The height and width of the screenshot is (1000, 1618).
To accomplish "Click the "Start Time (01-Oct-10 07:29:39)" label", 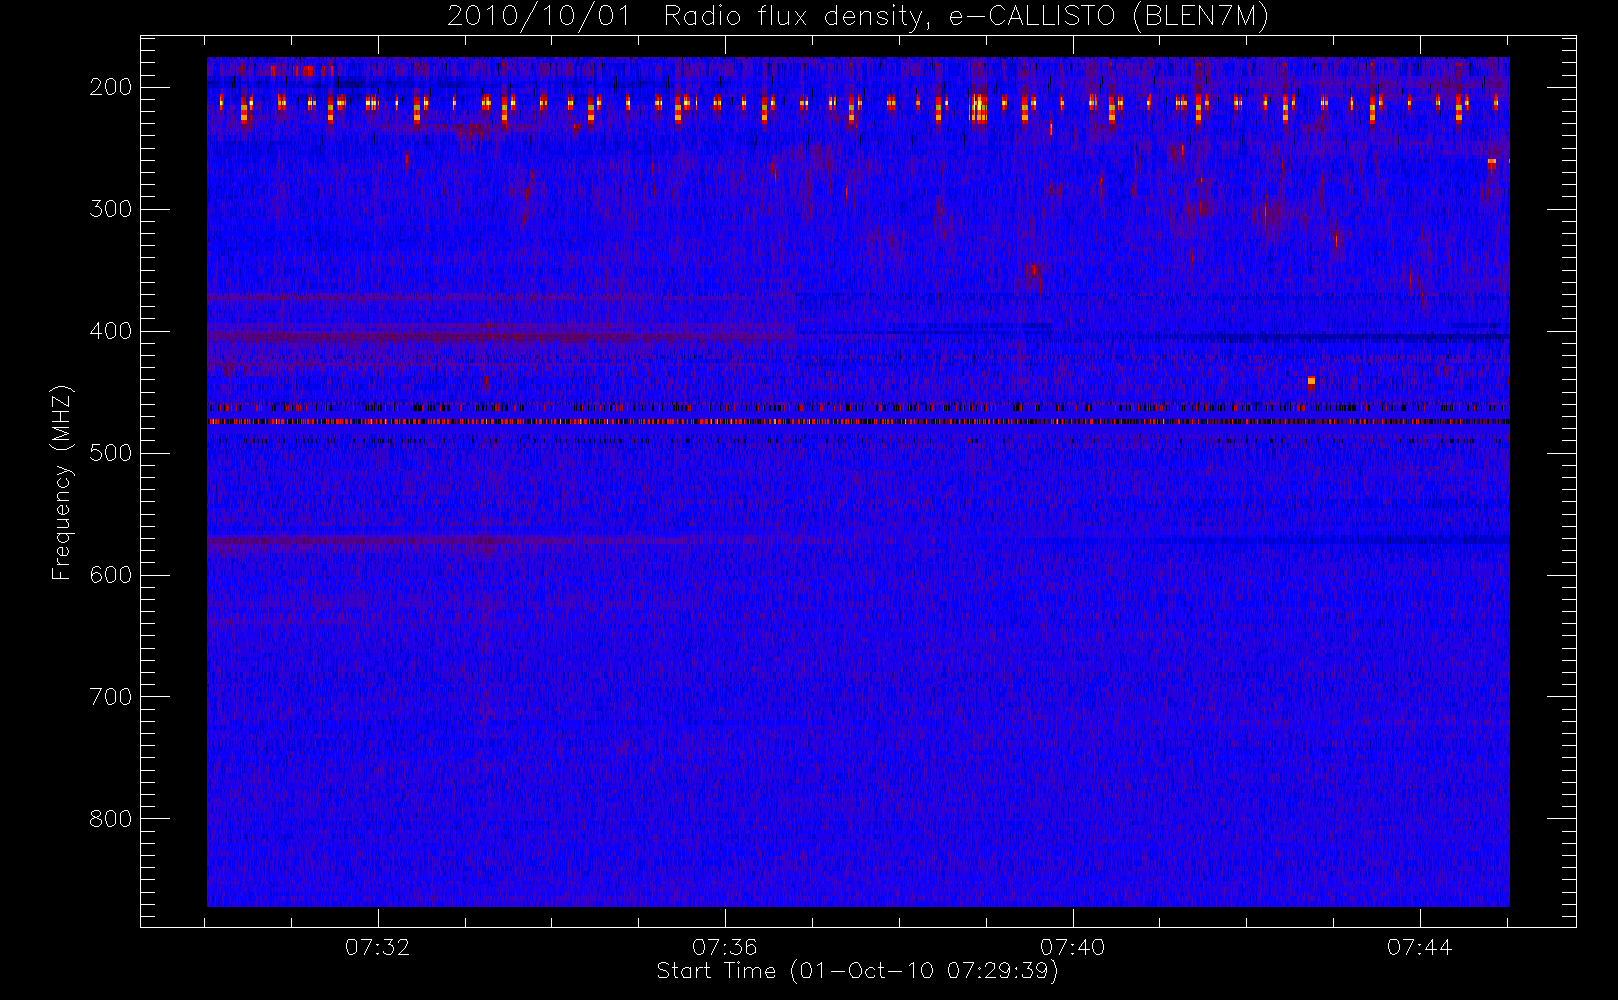I will click(857, 971).
